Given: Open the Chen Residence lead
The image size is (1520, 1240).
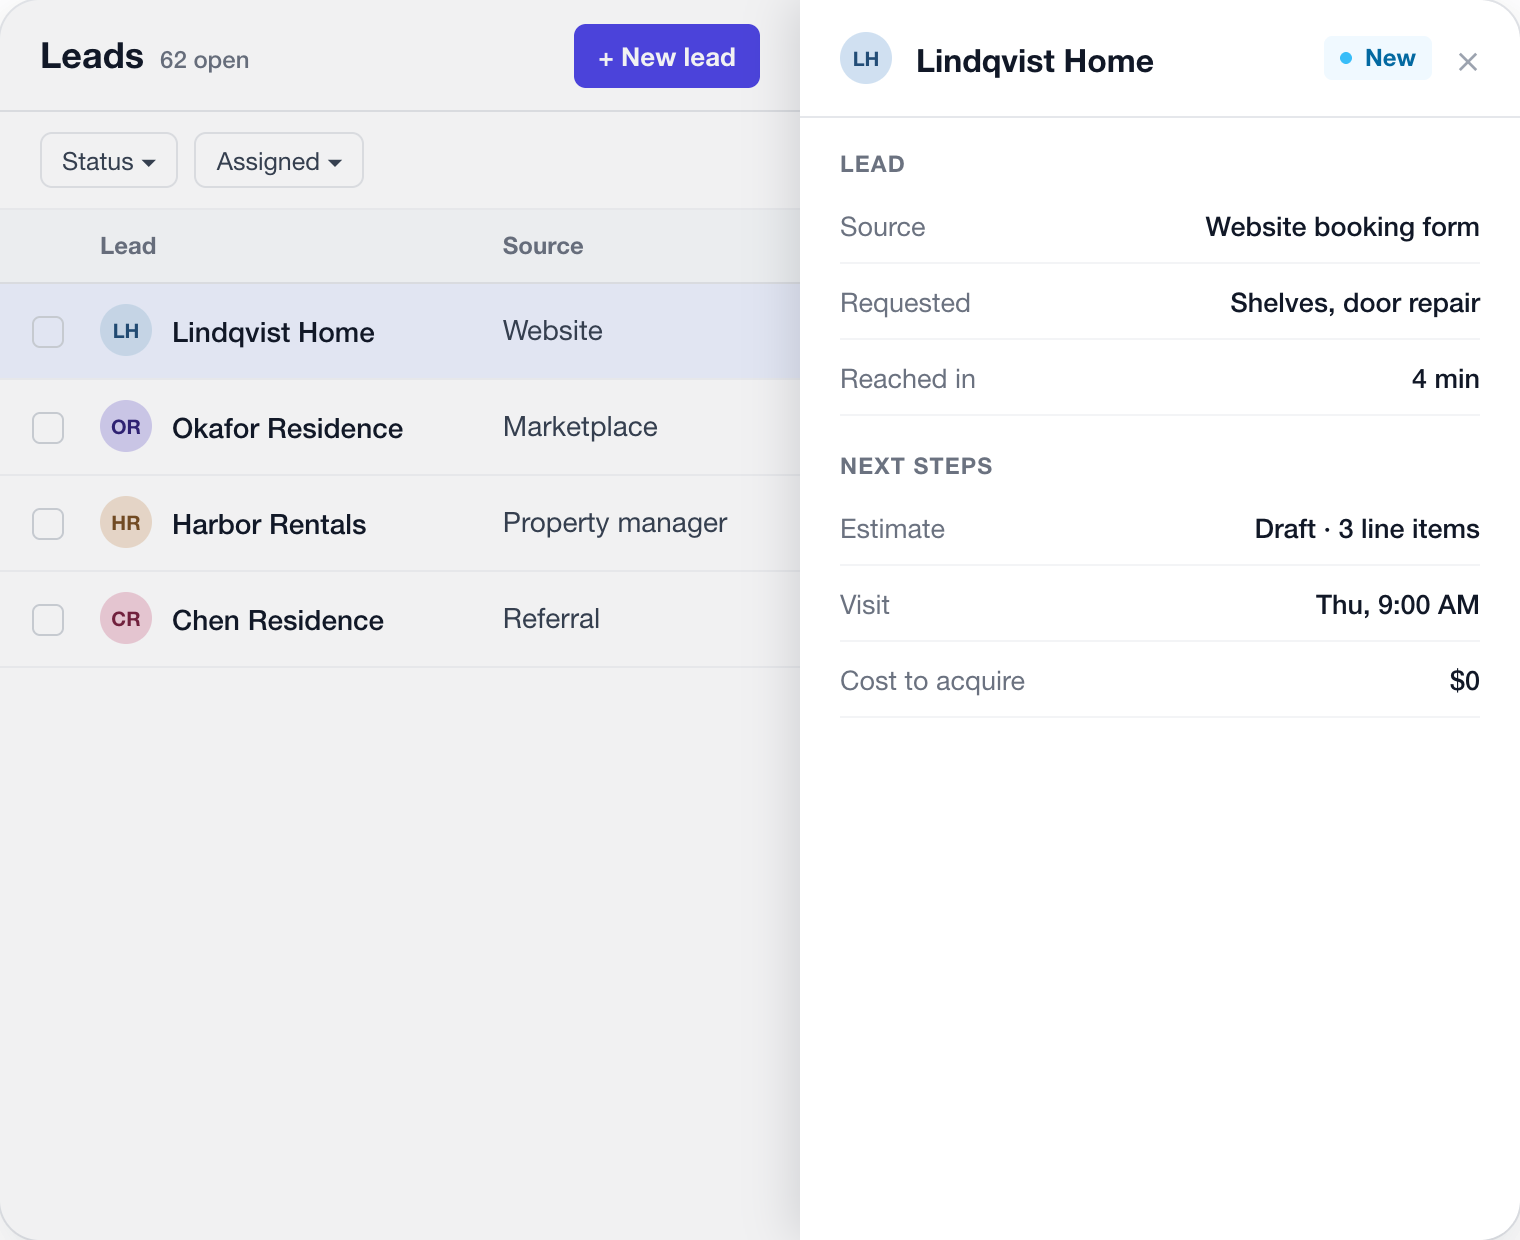Looking at the screenshot, I should click(278, 620).
